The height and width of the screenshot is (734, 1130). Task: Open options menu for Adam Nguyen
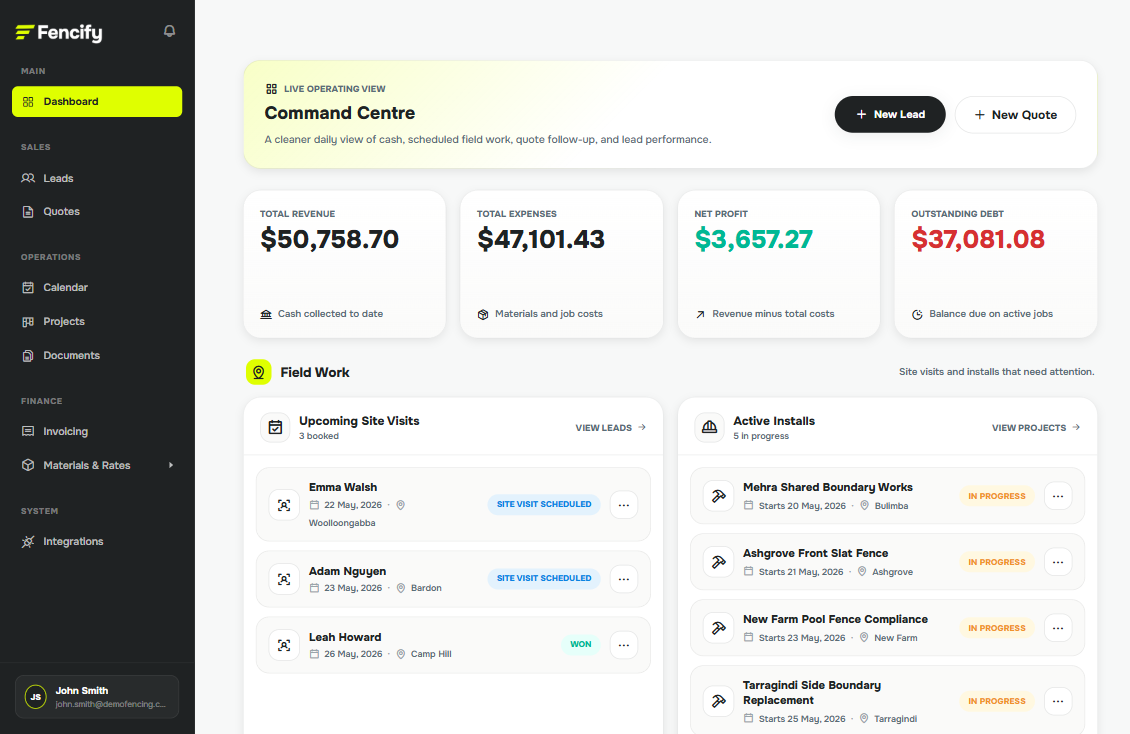(624, 579)
